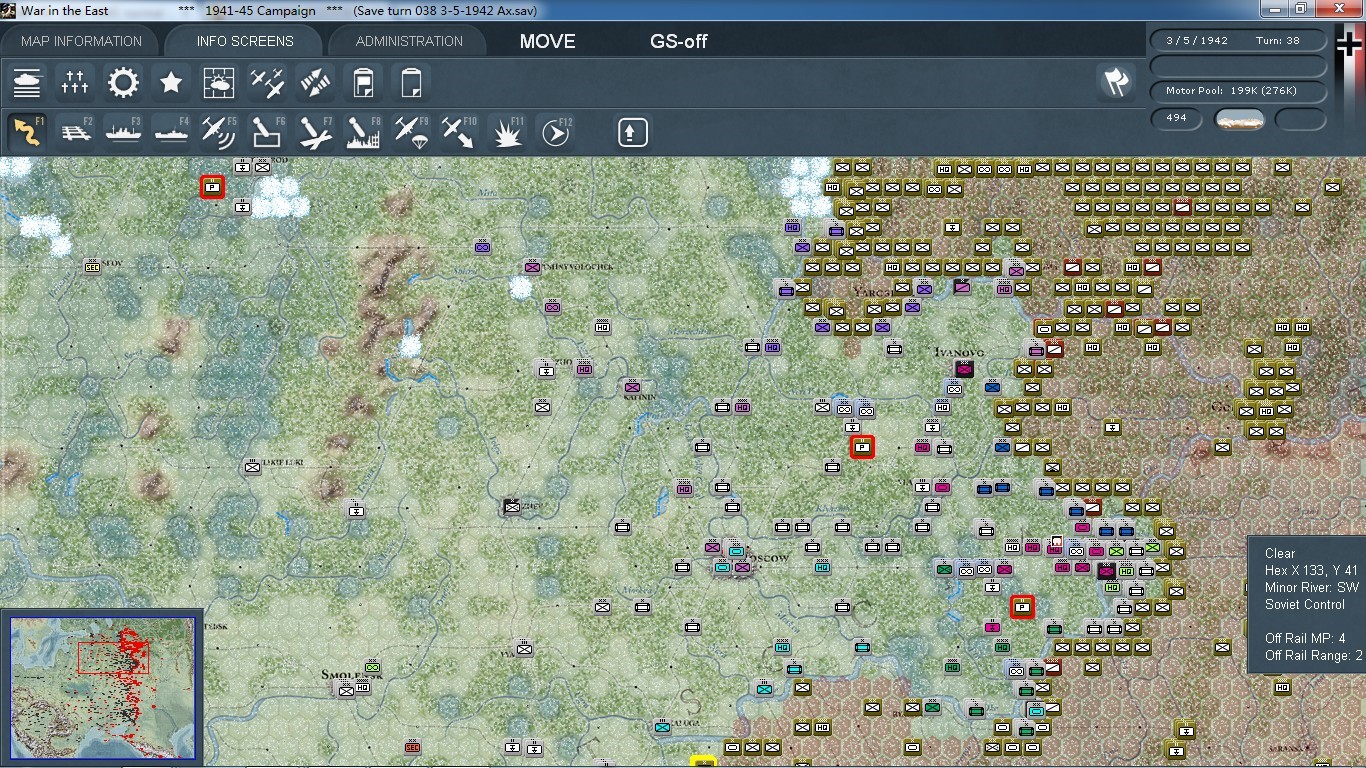Open the production gear icon
This screenshot has width=1366, height=768.
tap(123, 83)
